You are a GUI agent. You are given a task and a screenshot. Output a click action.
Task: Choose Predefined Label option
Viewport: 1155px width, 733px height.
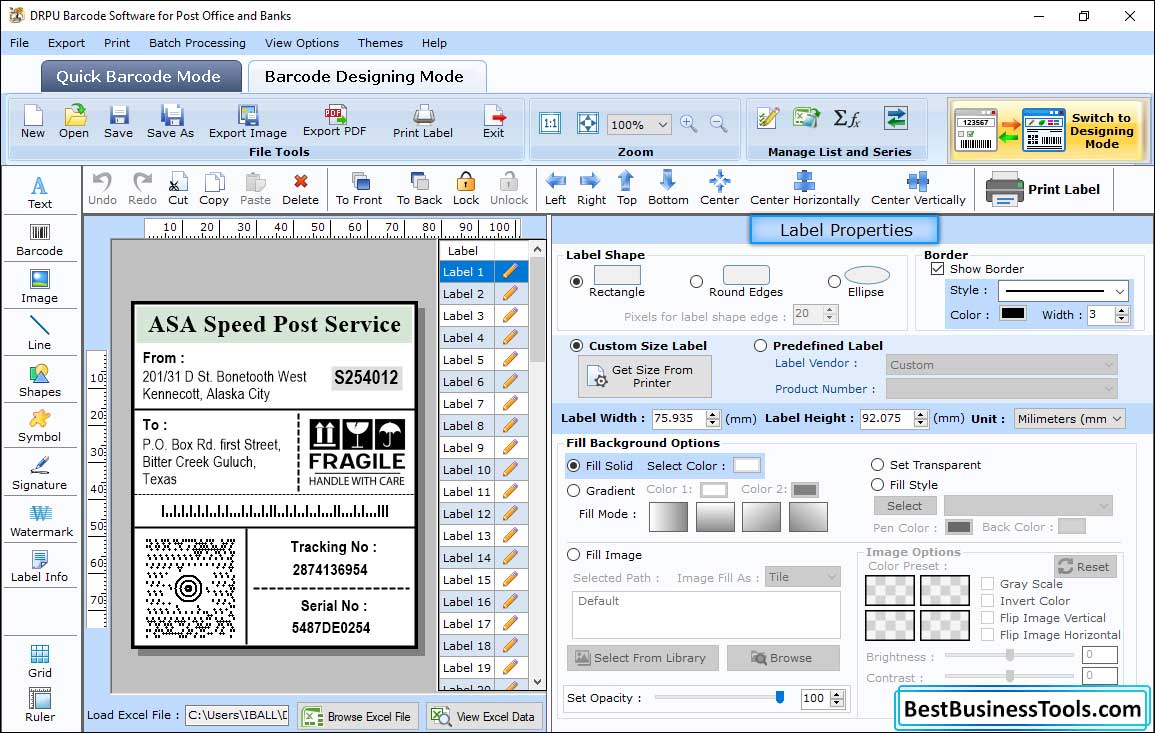[x=760, y=346]
